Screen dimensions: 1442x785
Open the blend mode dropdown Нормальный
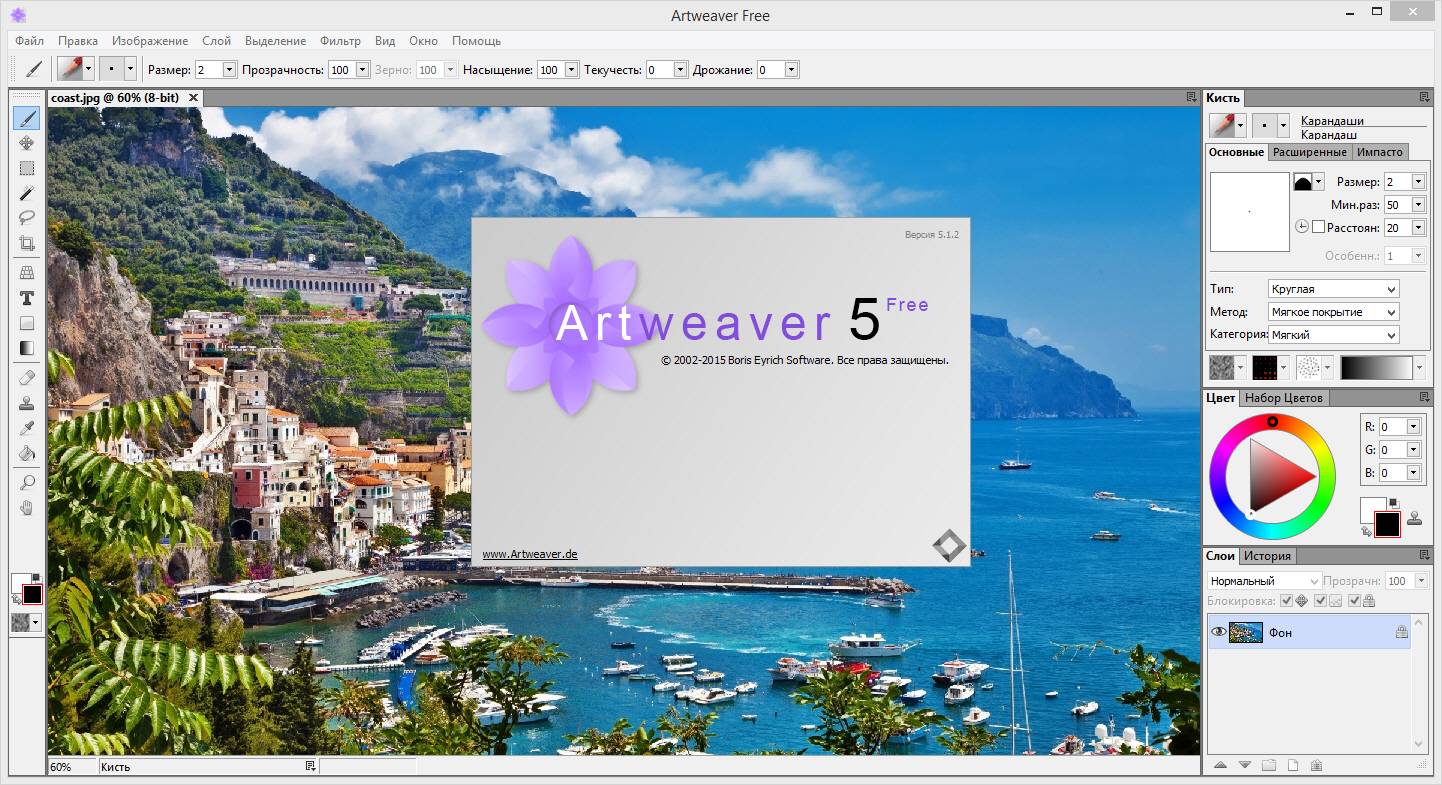tap(1264, 580)
